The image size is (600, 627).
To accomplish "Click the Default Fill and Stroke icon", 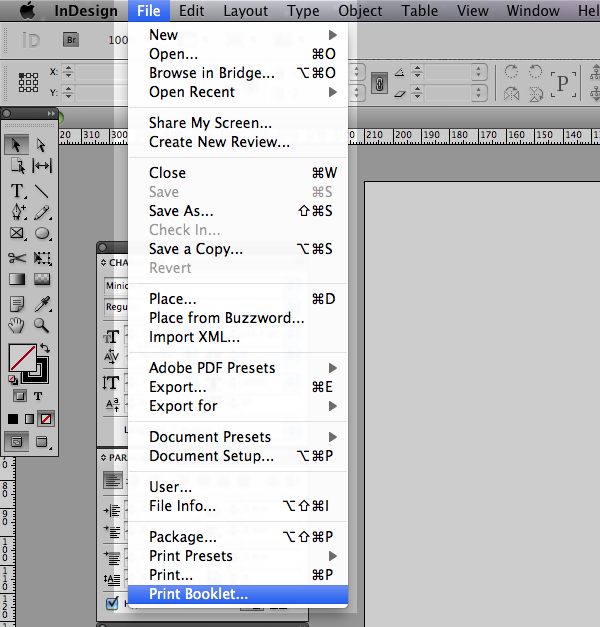I will [13, 379].
